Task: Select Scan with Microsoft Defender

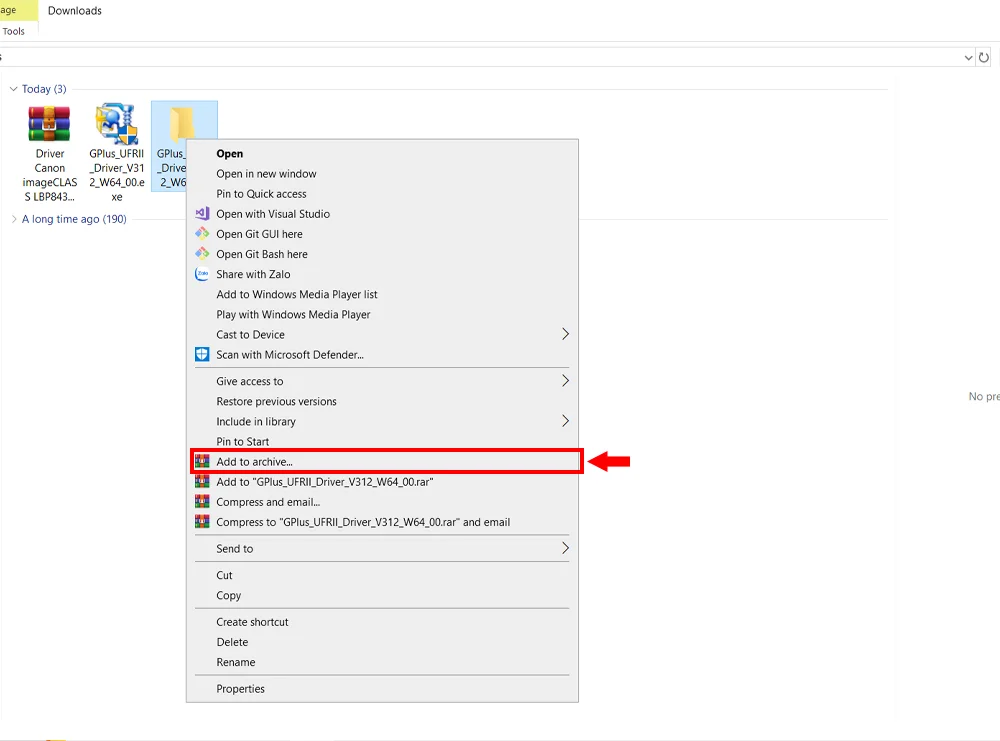Action: pos(382,355)
